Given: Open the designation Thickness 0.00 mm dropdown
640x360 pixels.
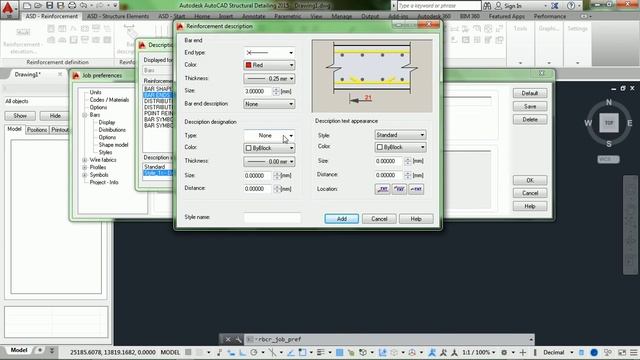Looking at the screenshot, I should (269, 162).
